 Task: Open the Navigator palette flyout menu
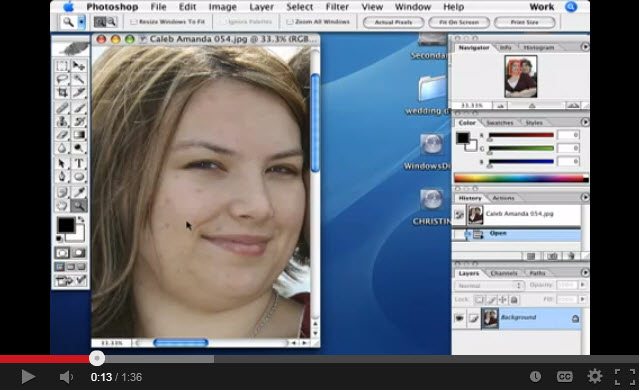pyautogui.click(x=585, y=47)
